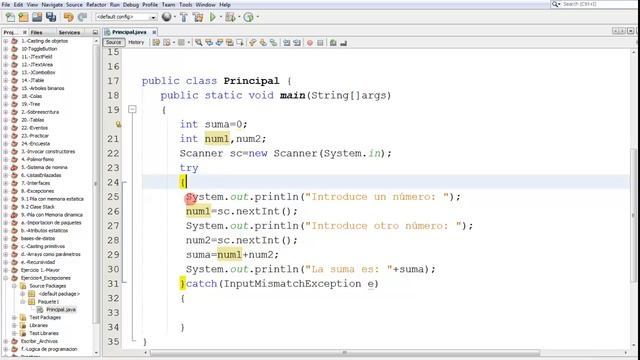Select the Escribir_Archivos project

39,341
